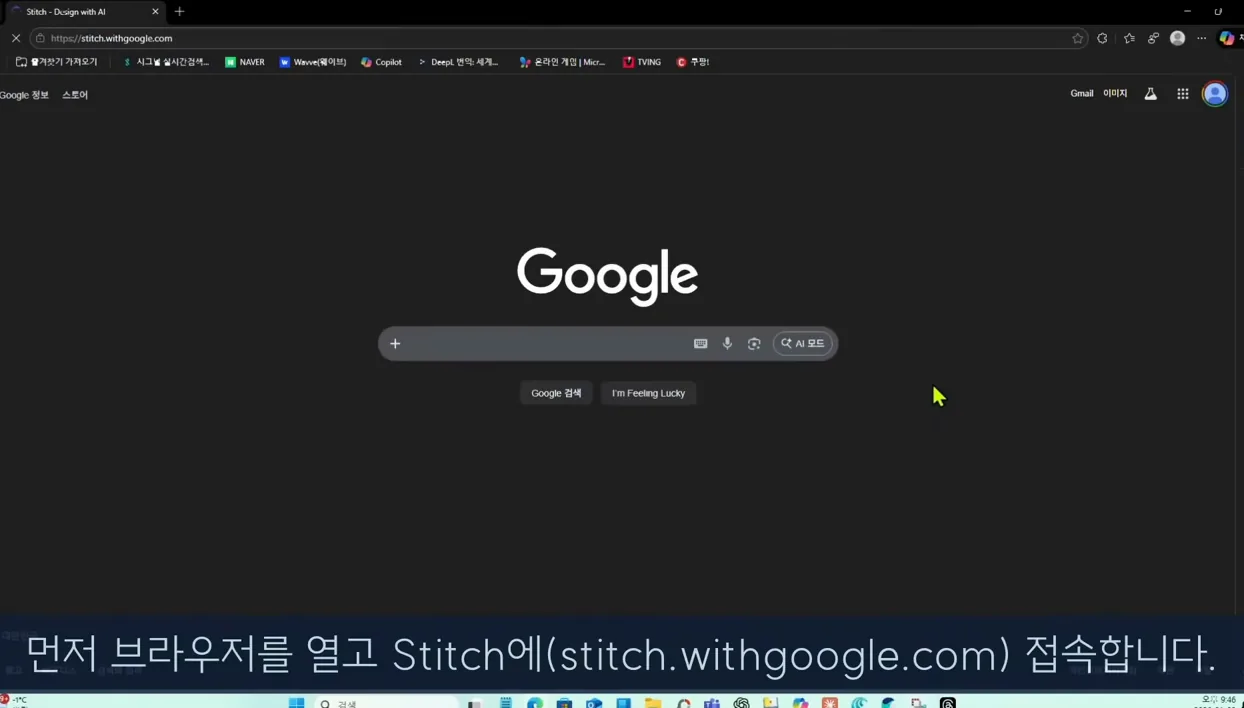The height and width of the screenshot is (708, 1244).
Task: Open the 시그널 실시간검색 bookmark
Action: click(166, 62)
